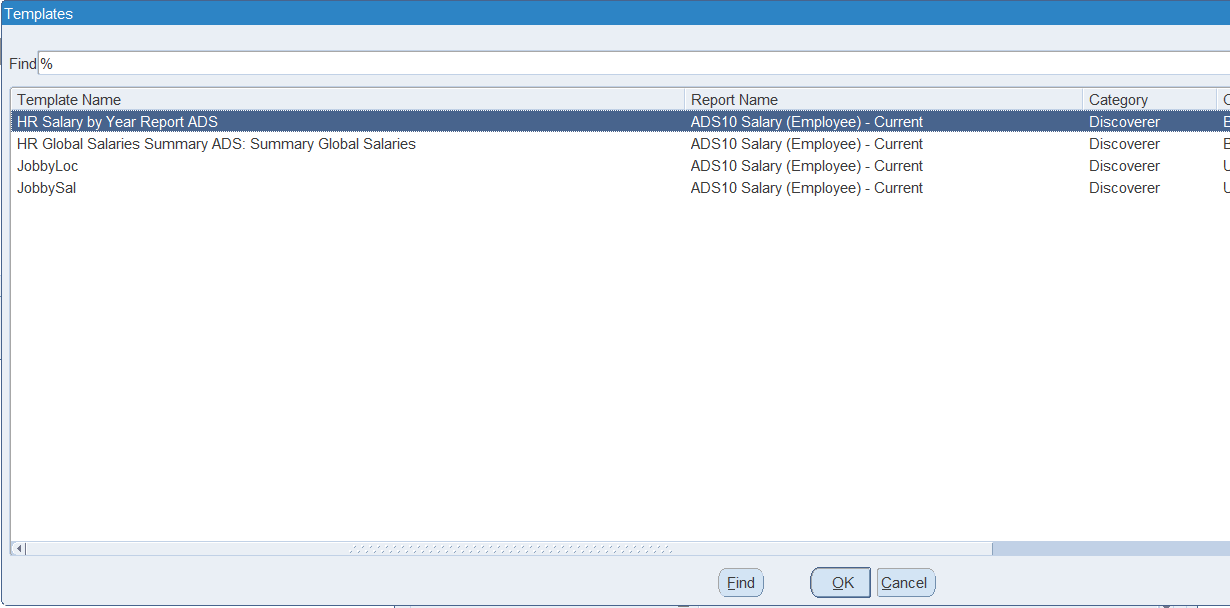Click Report Name in HR Salary by Year row
The image size is (1230, 608).
[807, 122]
